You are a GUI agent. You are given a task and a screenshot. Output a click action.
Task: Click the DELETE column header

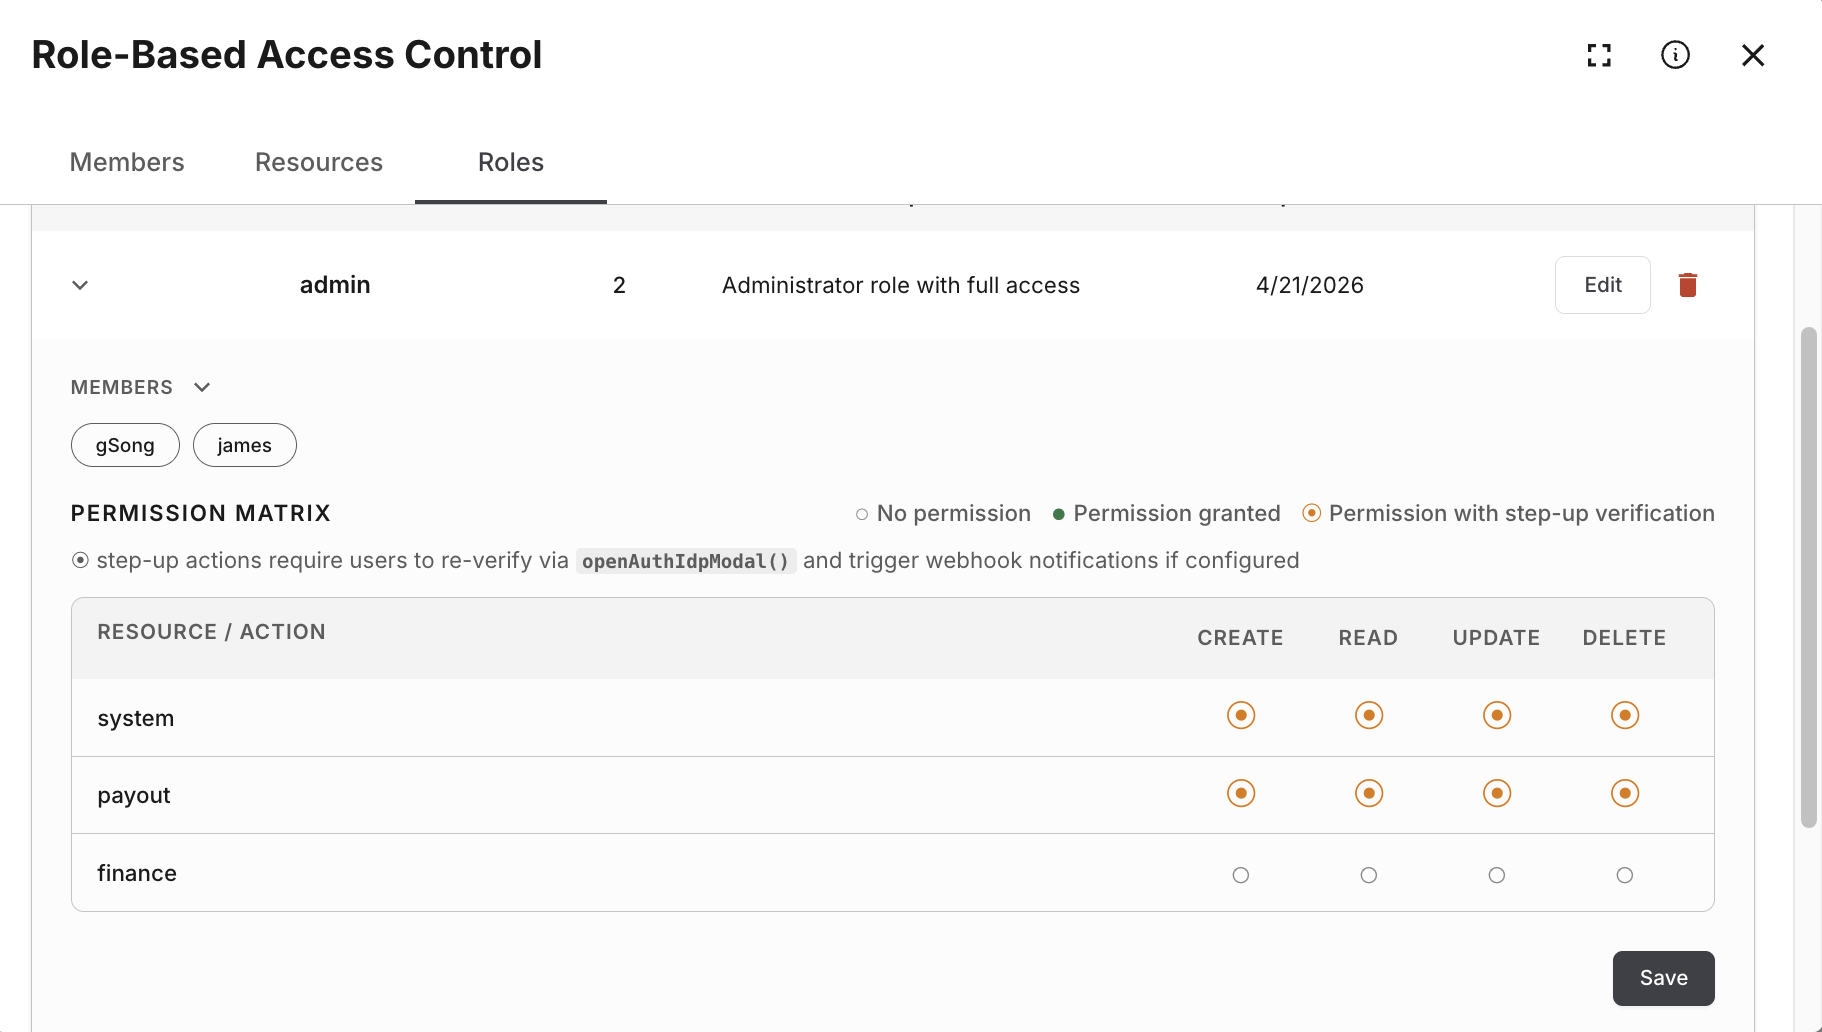pos(1624,638)
